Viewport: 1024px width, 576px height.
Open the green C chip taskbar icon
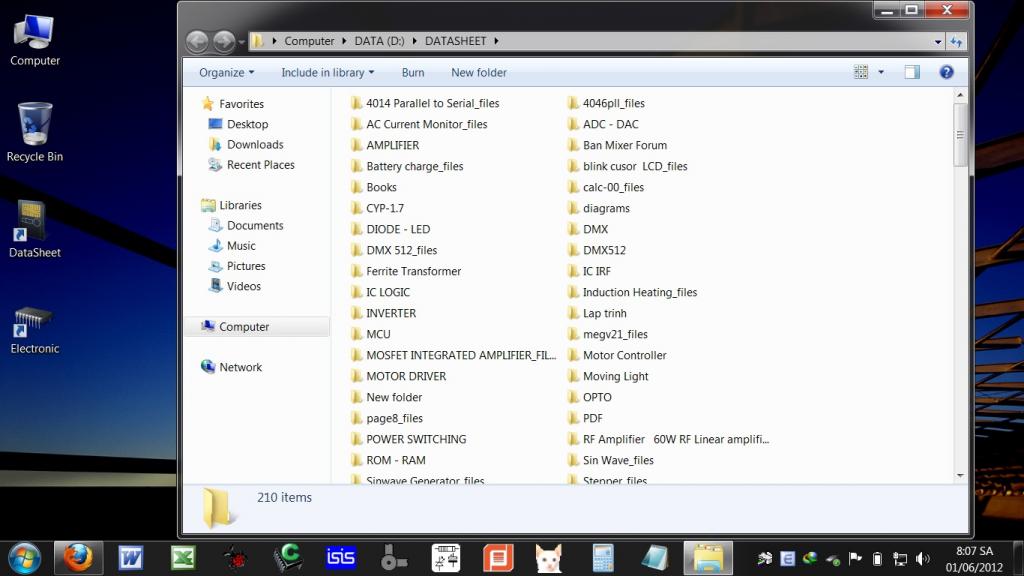coord(288,558)
